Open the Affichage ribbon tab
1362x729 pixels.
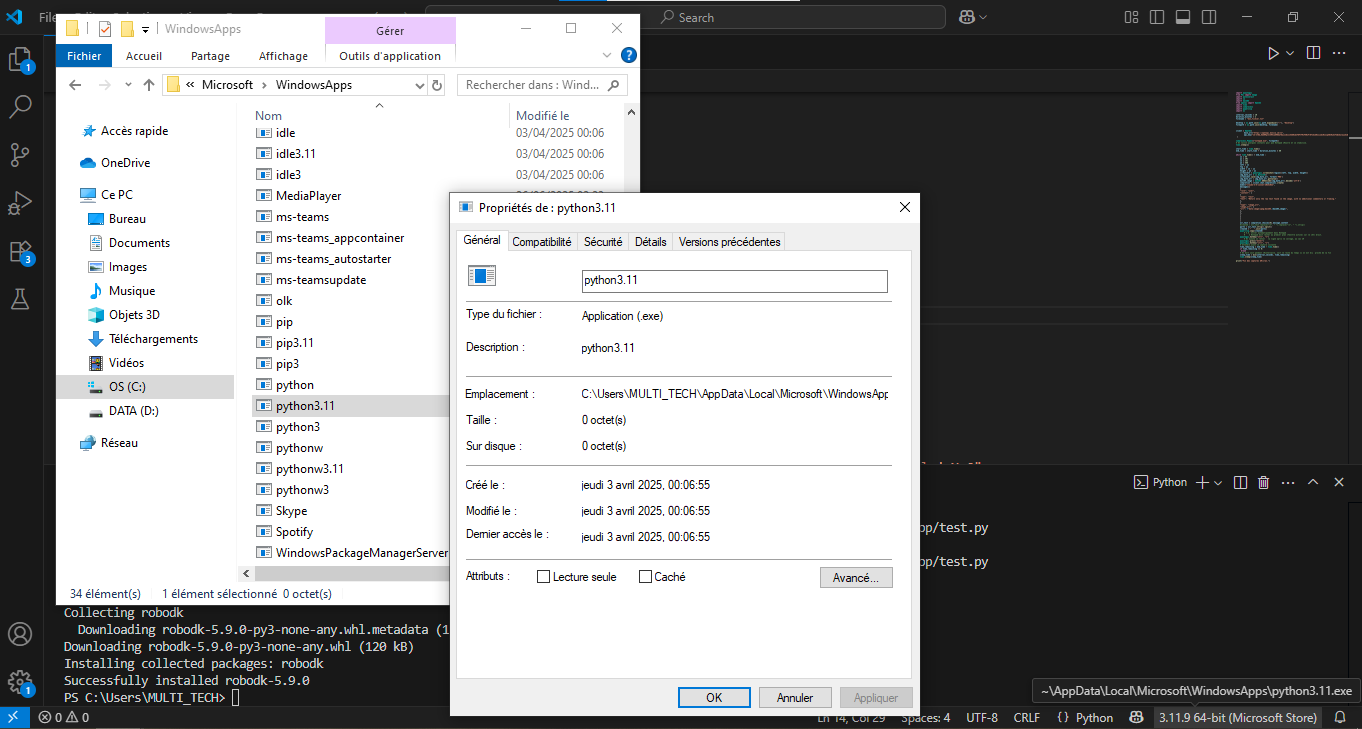[283, 56]
